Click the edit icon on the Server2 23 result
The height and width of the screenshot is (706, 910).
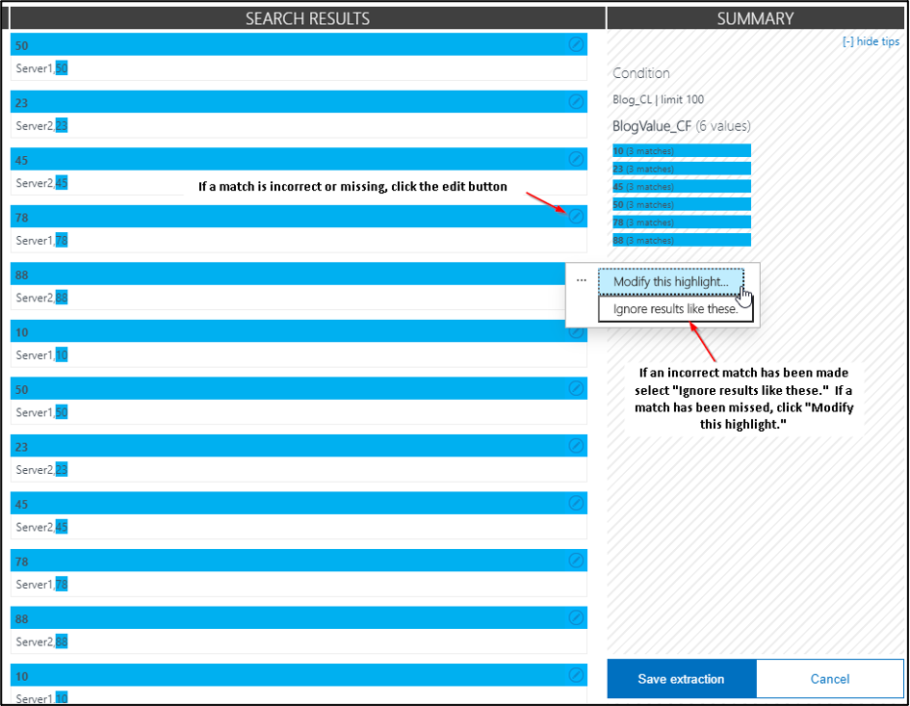click(x=576, y=102)
